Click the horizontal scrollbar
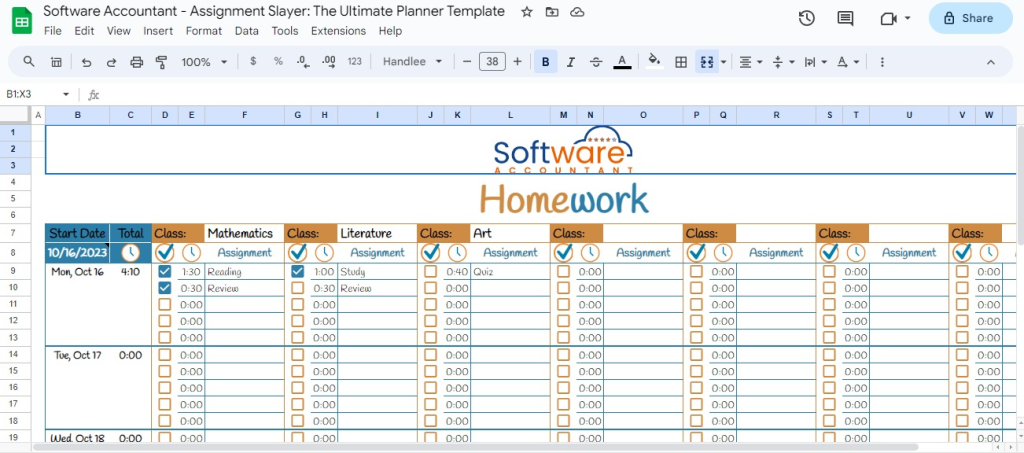The image size is (1024, 453). (x=475, y=447)
